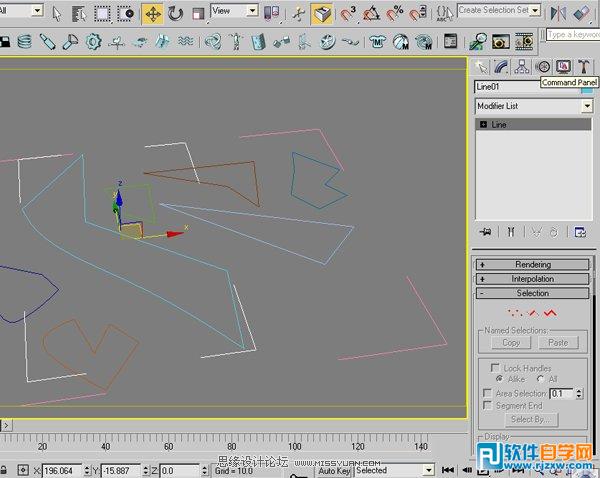Open the Modifier List dropdown

point(587,106)
